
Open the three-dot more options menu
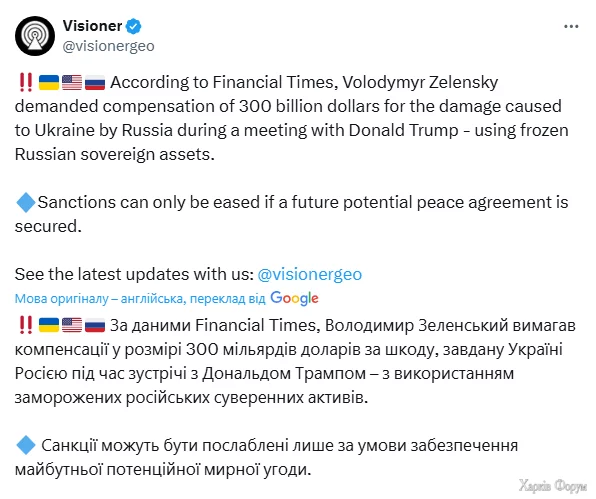click(x=571, y=26)
